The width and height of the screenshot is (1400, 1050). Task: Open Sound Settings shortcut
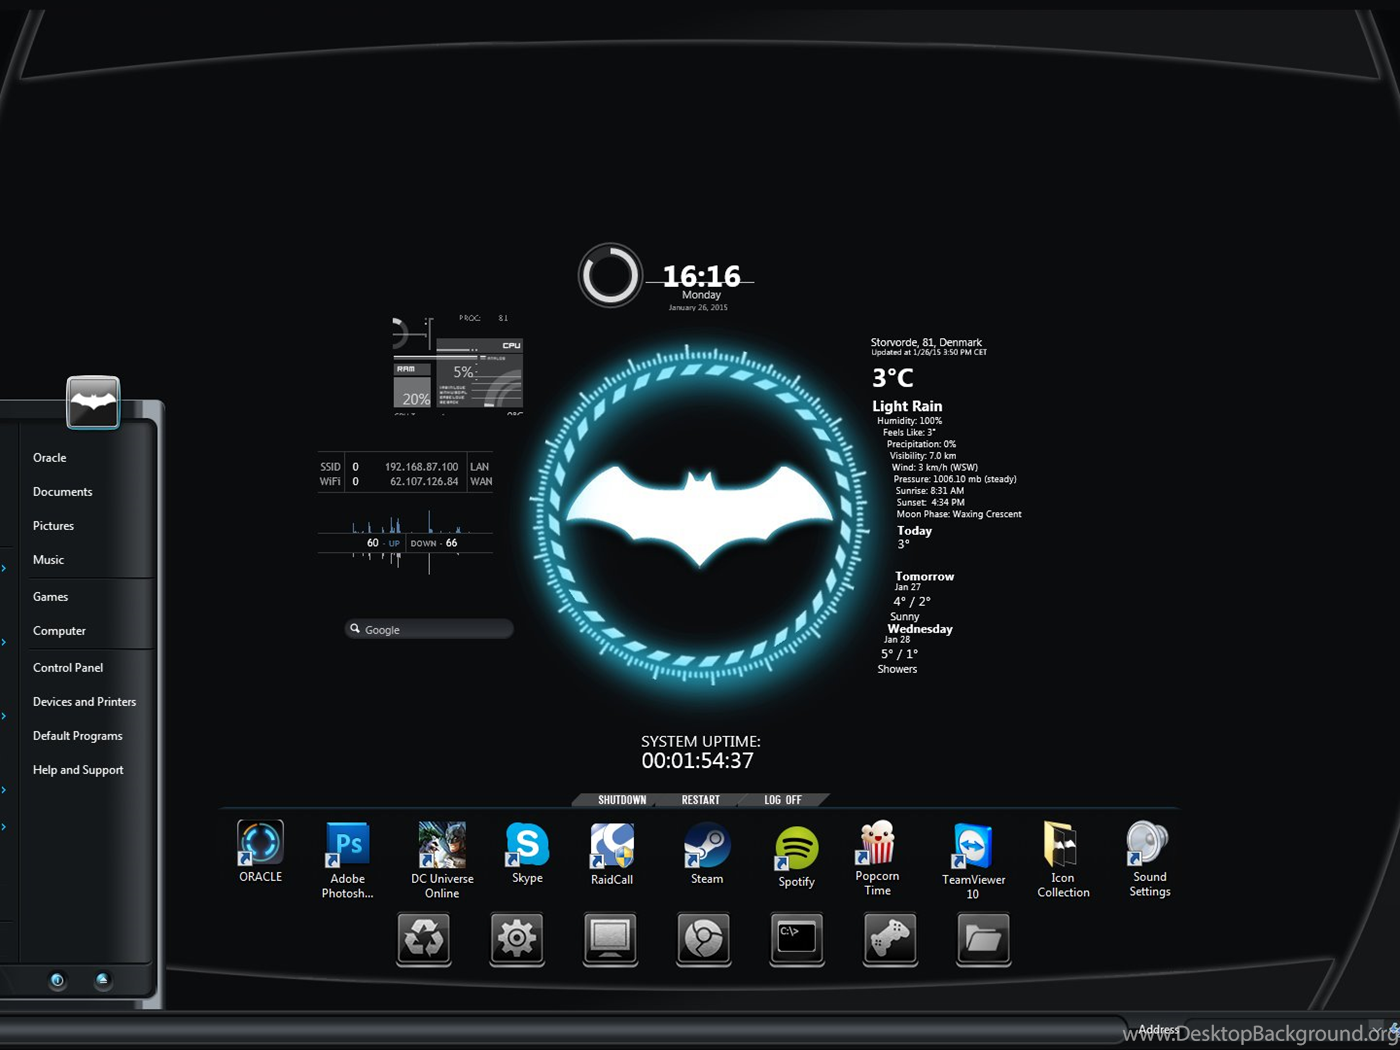[x=1149, y=858]
